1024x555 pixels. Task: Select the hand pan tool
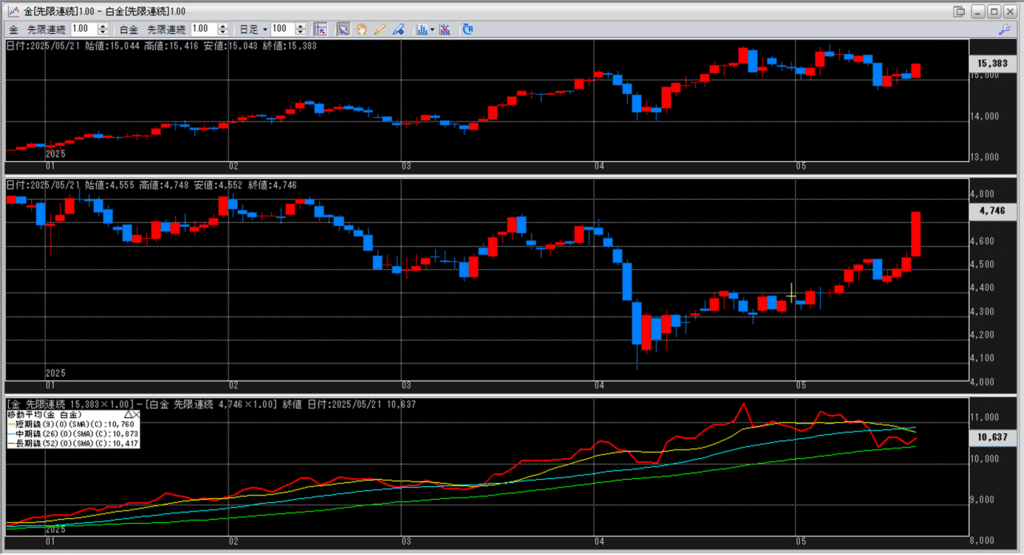[361, 29]
